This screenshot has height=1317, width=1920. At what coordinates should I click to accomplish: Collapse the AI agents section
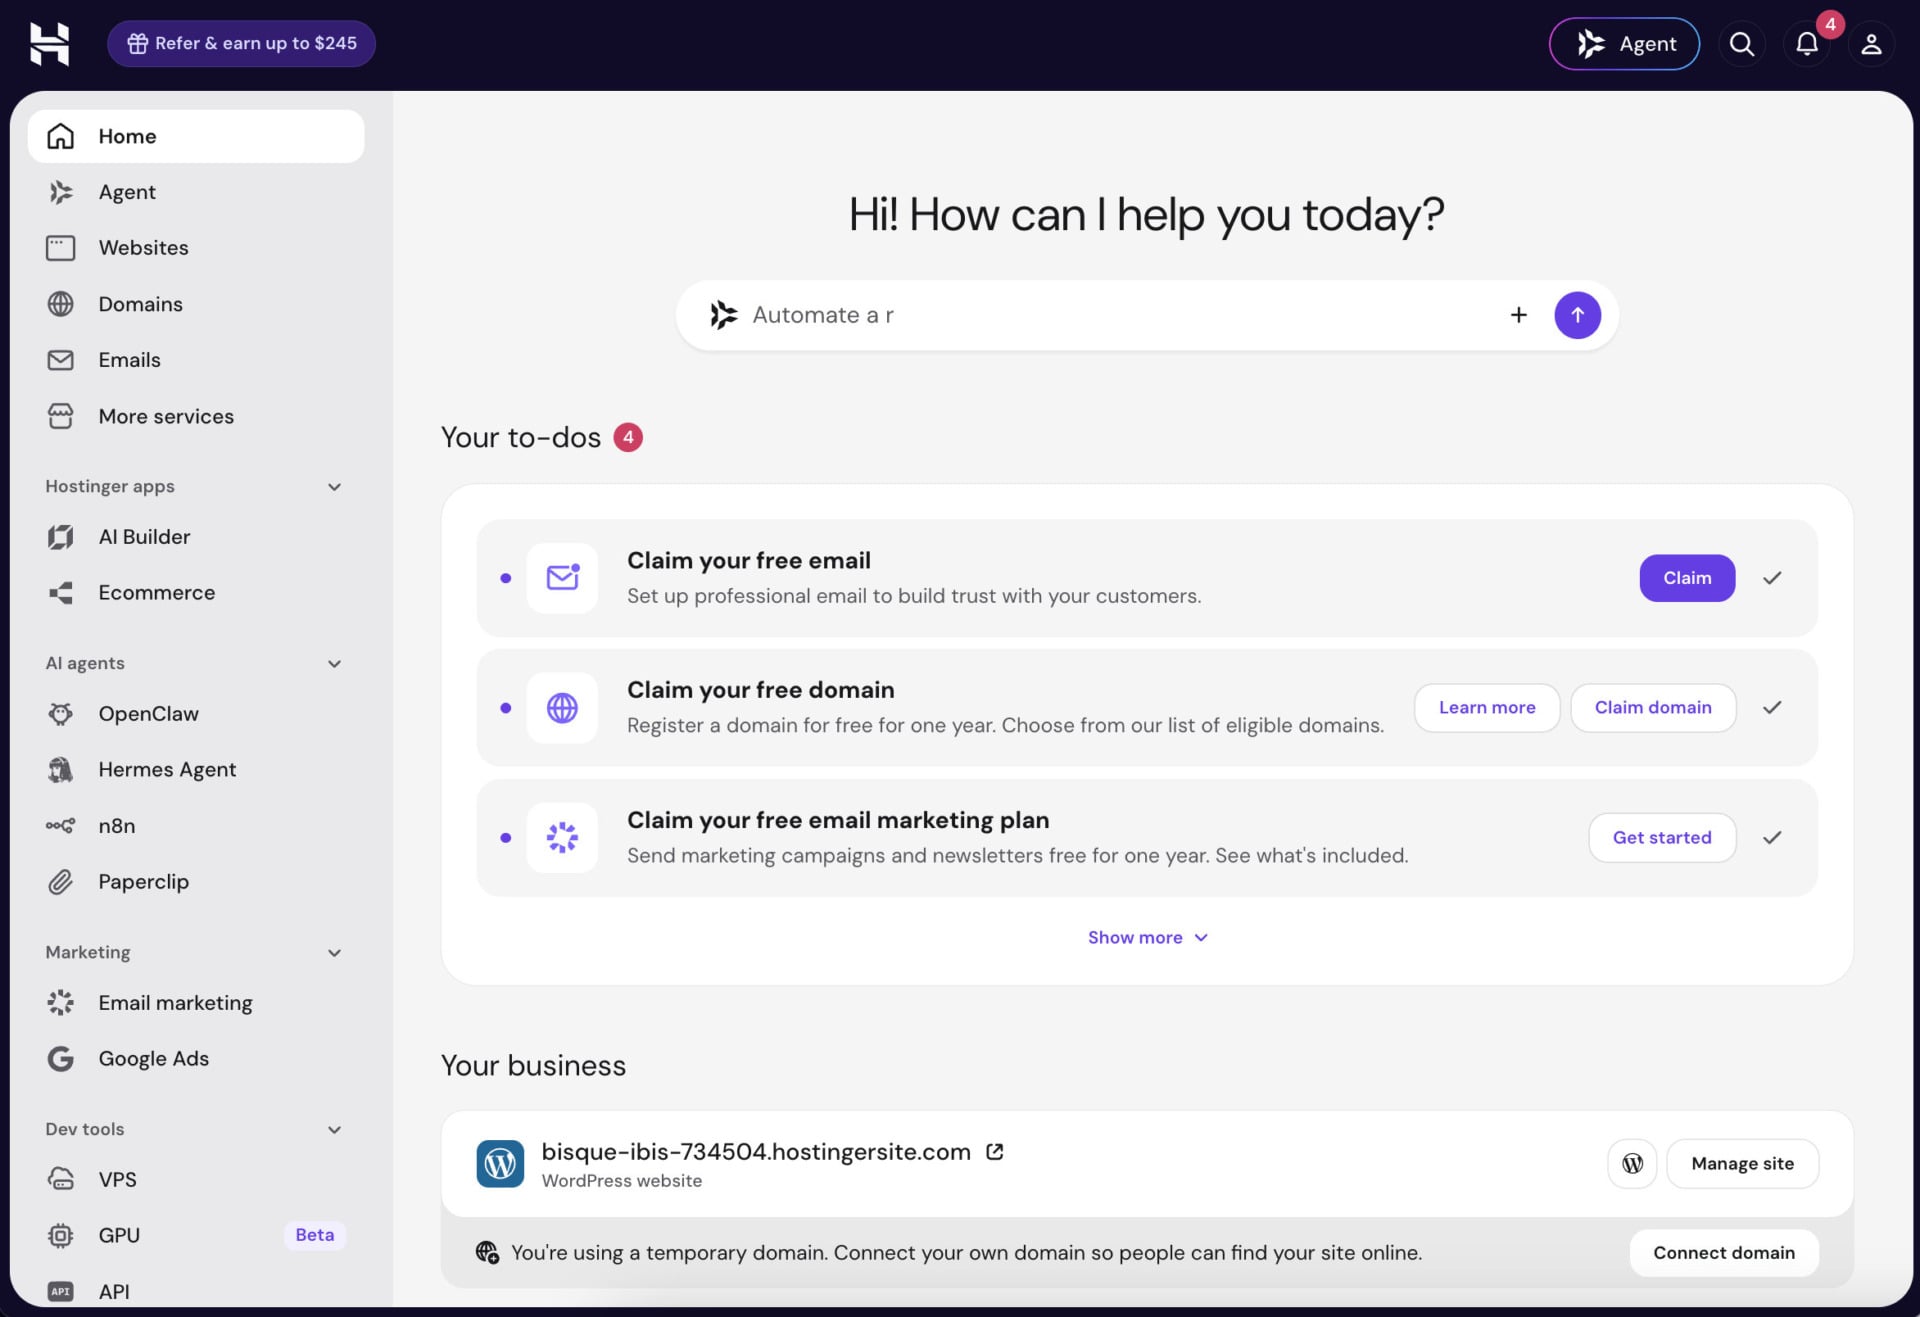335,664
